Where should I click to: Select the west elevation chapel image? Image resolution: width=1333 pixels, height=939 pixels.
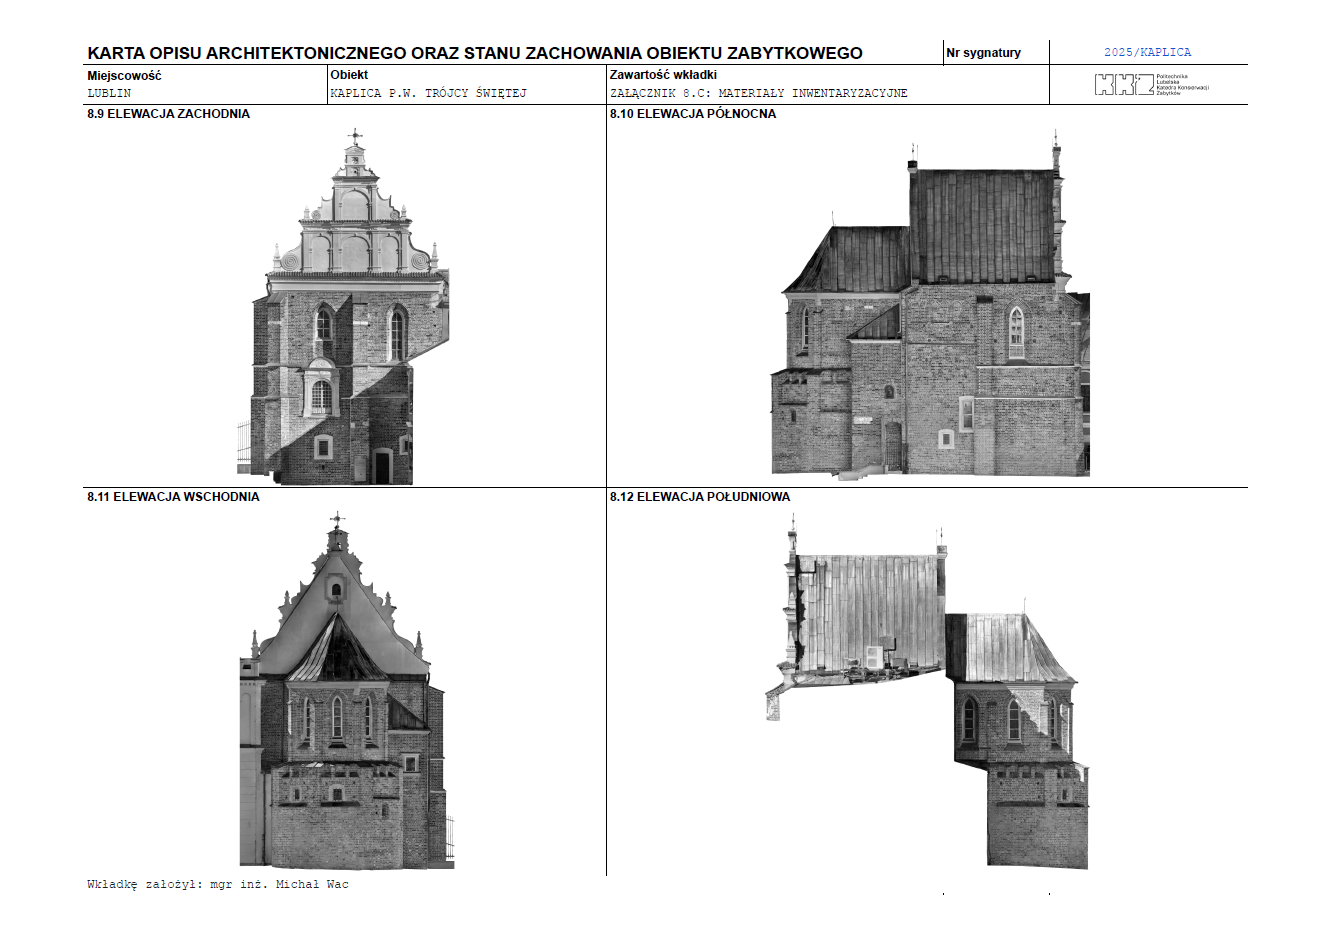[343, 306]
